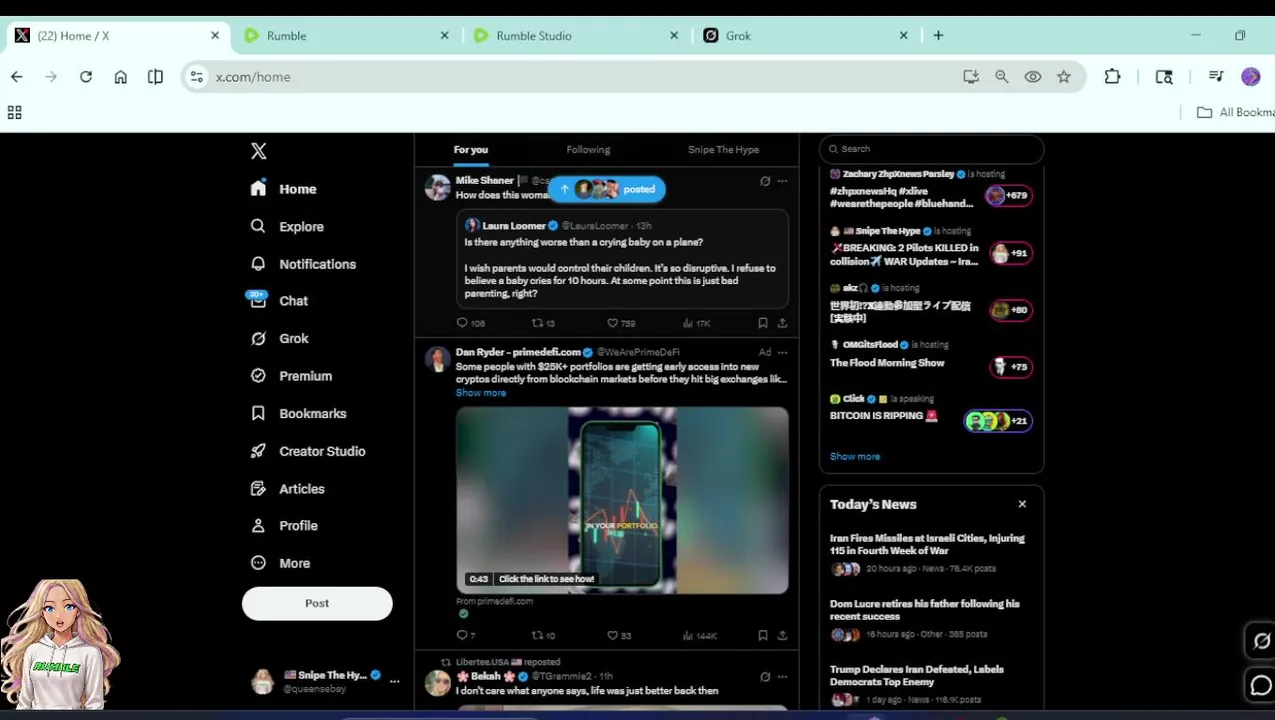
Task: Click the browser Home button
Action: (121, 77)
